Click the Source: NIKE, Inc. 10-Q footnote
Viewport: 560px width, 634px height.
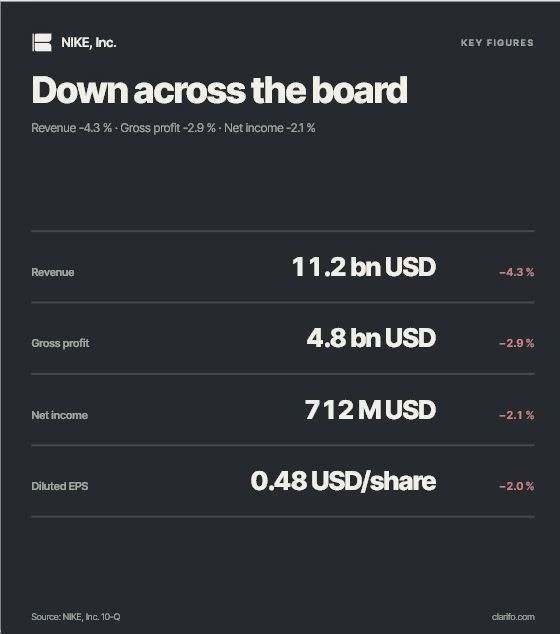point(76,617)
